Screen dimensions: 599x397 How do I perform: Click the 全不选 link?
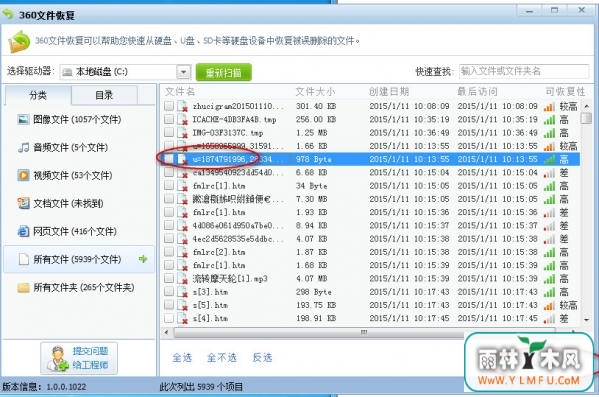[x=222, y=358]
